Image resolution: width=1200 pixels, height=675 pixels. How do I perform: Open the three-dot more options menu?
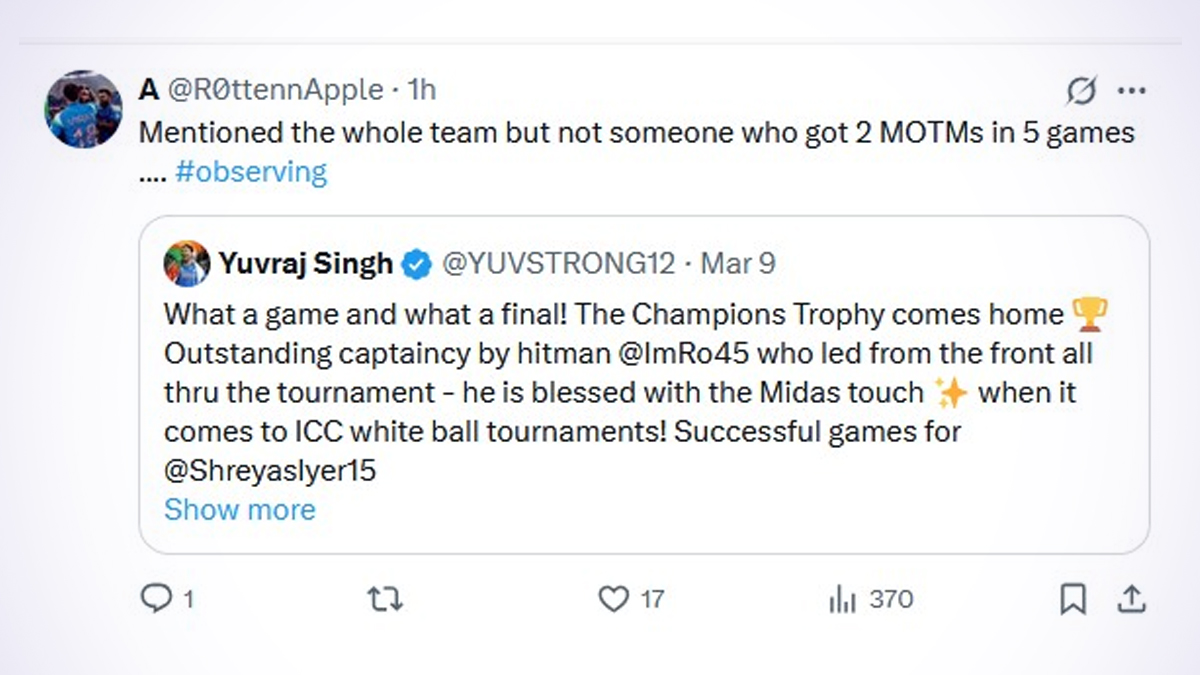[1131, 90]
